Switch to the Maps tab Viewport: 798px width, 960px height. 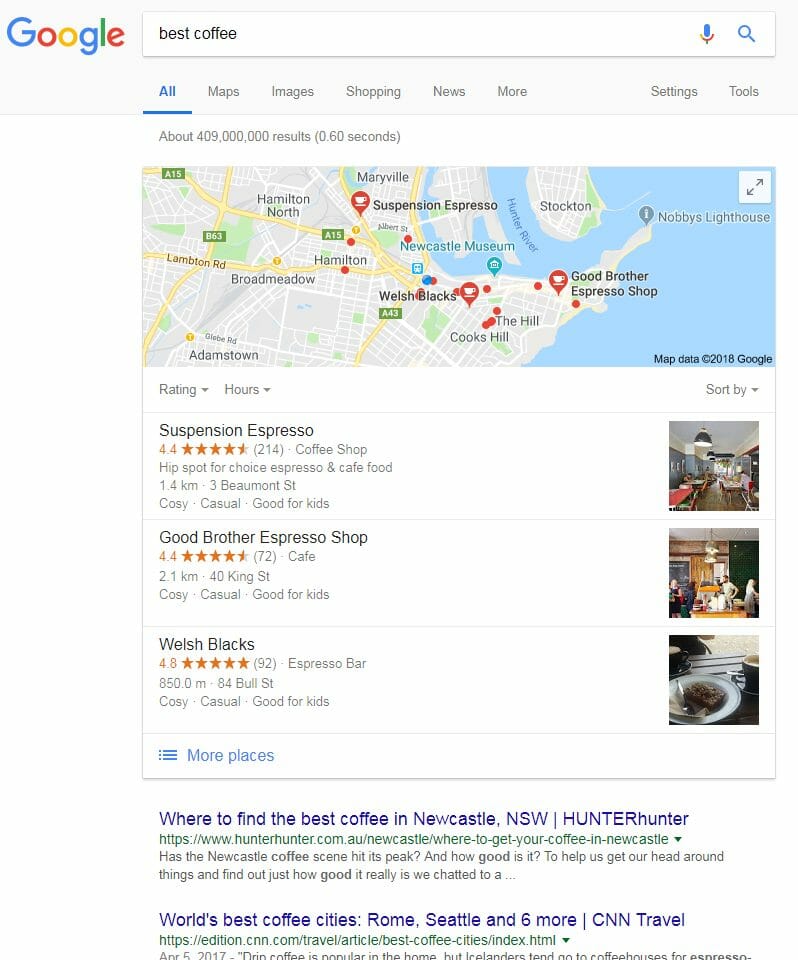(223, 91)
